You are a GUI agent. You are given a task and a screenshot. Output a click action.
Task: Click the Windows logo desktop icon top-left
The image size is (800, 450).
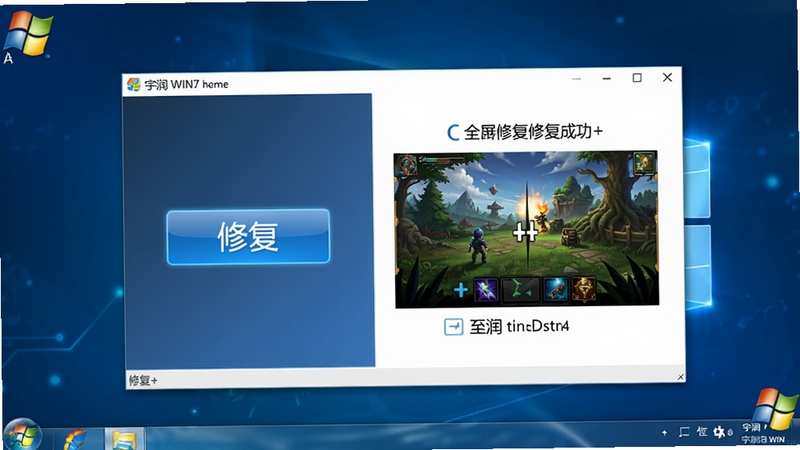coord(27,36)
